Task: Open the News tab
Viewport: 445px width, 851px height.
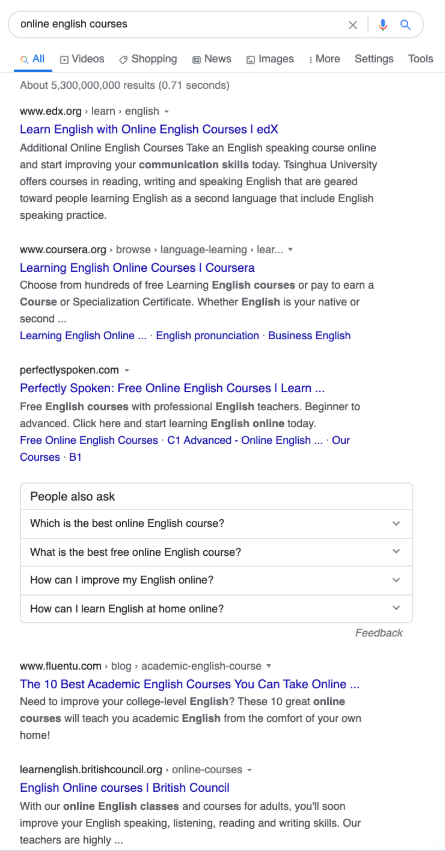Action: click(212, 59)
